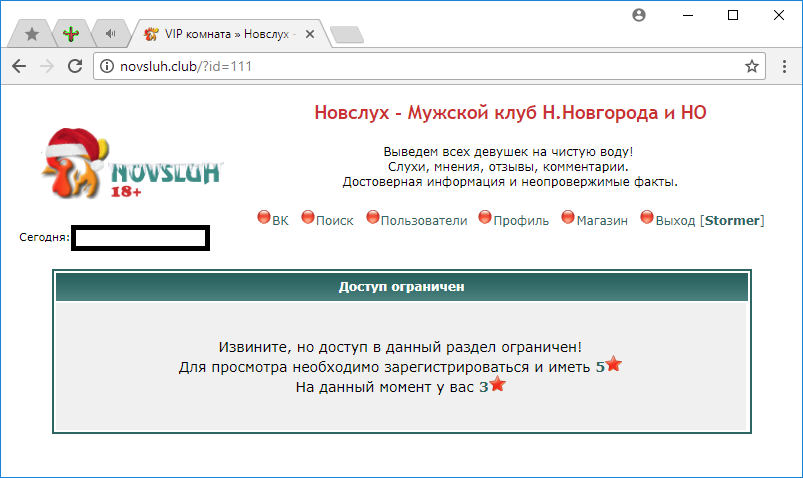Switch to the green cross pinned tab
Viewport: 803px width, 478px height.
[x=71, y=34]
